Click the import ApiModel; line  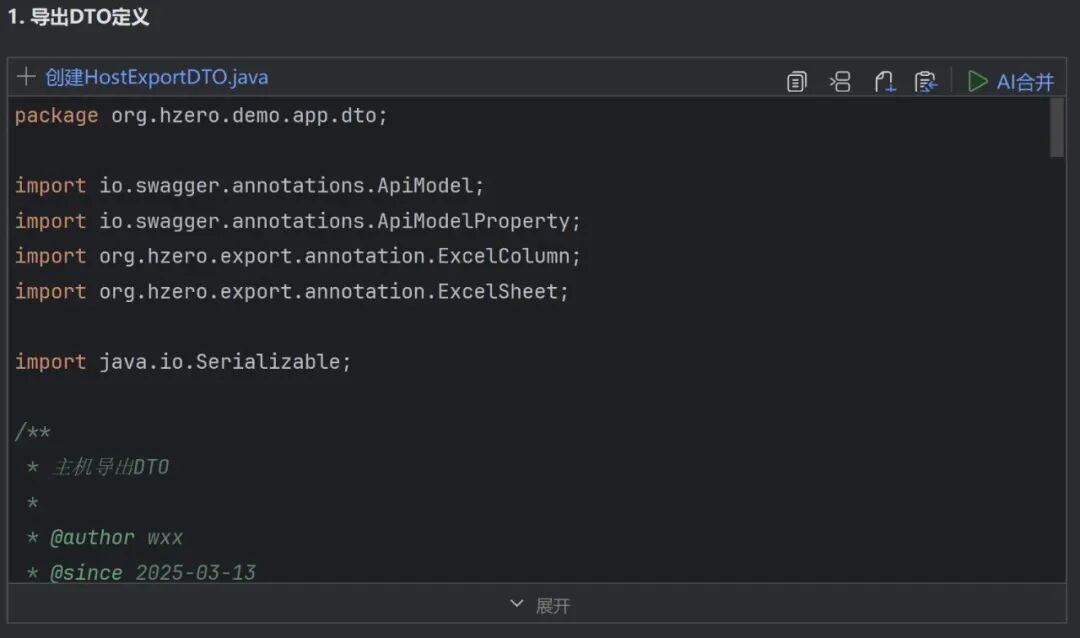249,186
